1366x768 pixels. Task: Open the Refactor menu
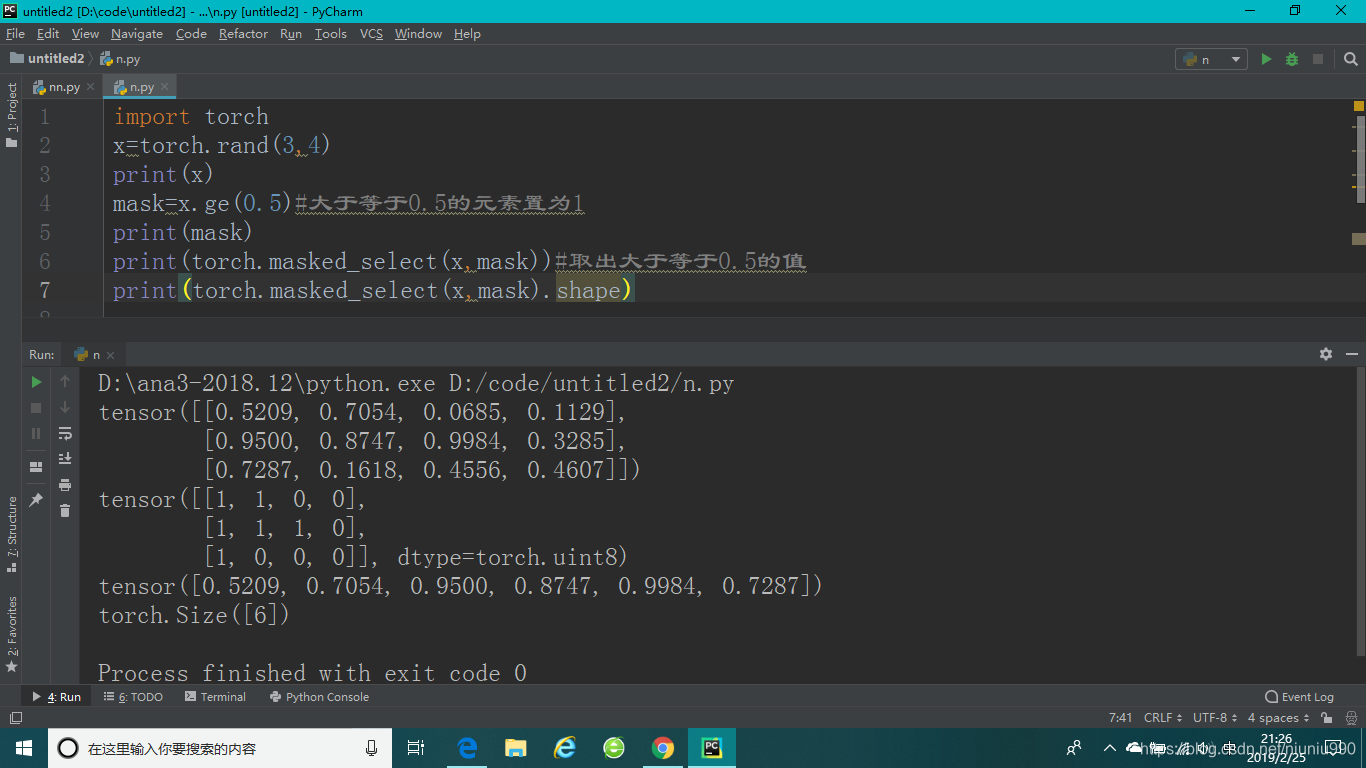[243, 33]
